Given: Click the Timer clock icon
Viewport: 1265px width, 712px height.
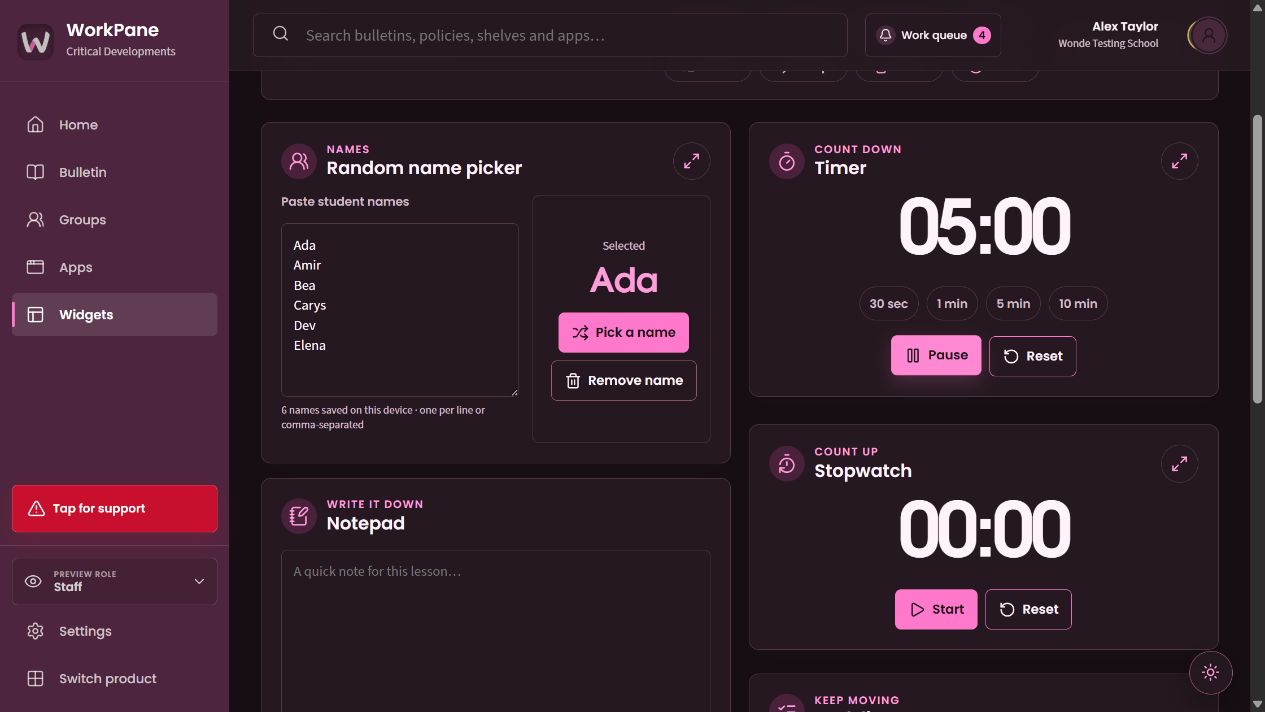Looking at the screenshot, I should [786, 160].
